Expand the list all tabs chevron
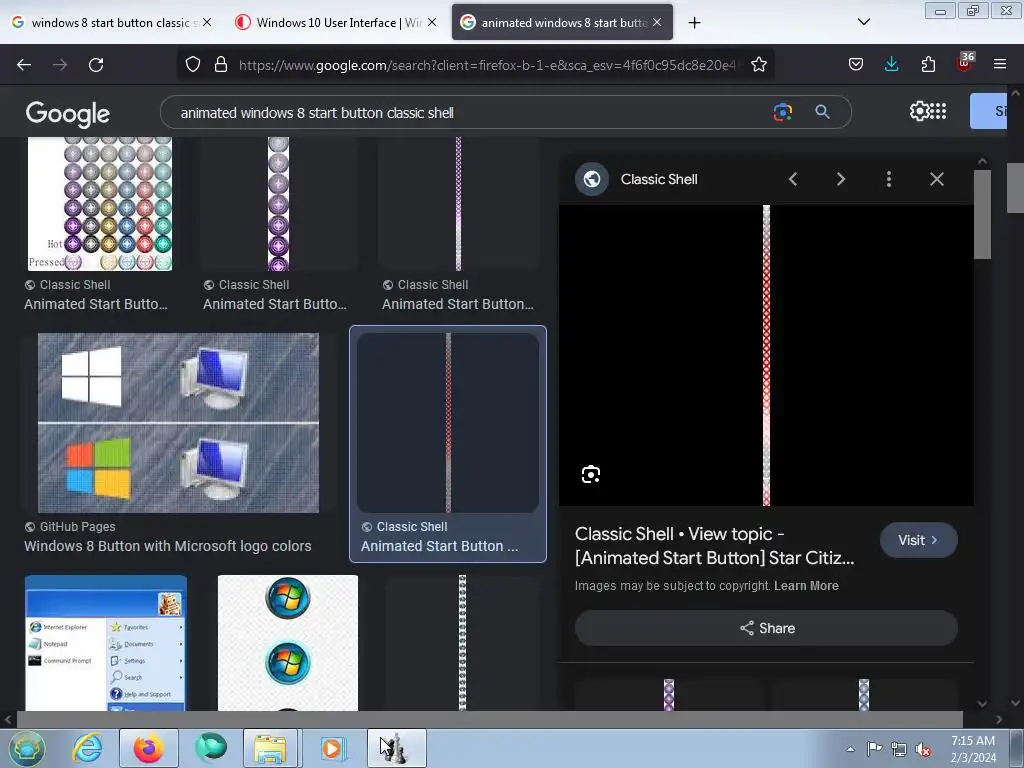The width and height of the screenshot is (1024, 768). coord(863,22)
